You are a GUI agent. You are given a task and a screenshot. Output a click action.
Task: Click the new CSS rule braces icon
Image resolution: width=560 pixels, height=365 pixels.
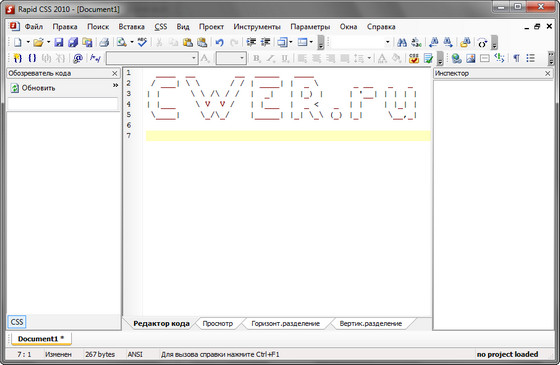18,58
